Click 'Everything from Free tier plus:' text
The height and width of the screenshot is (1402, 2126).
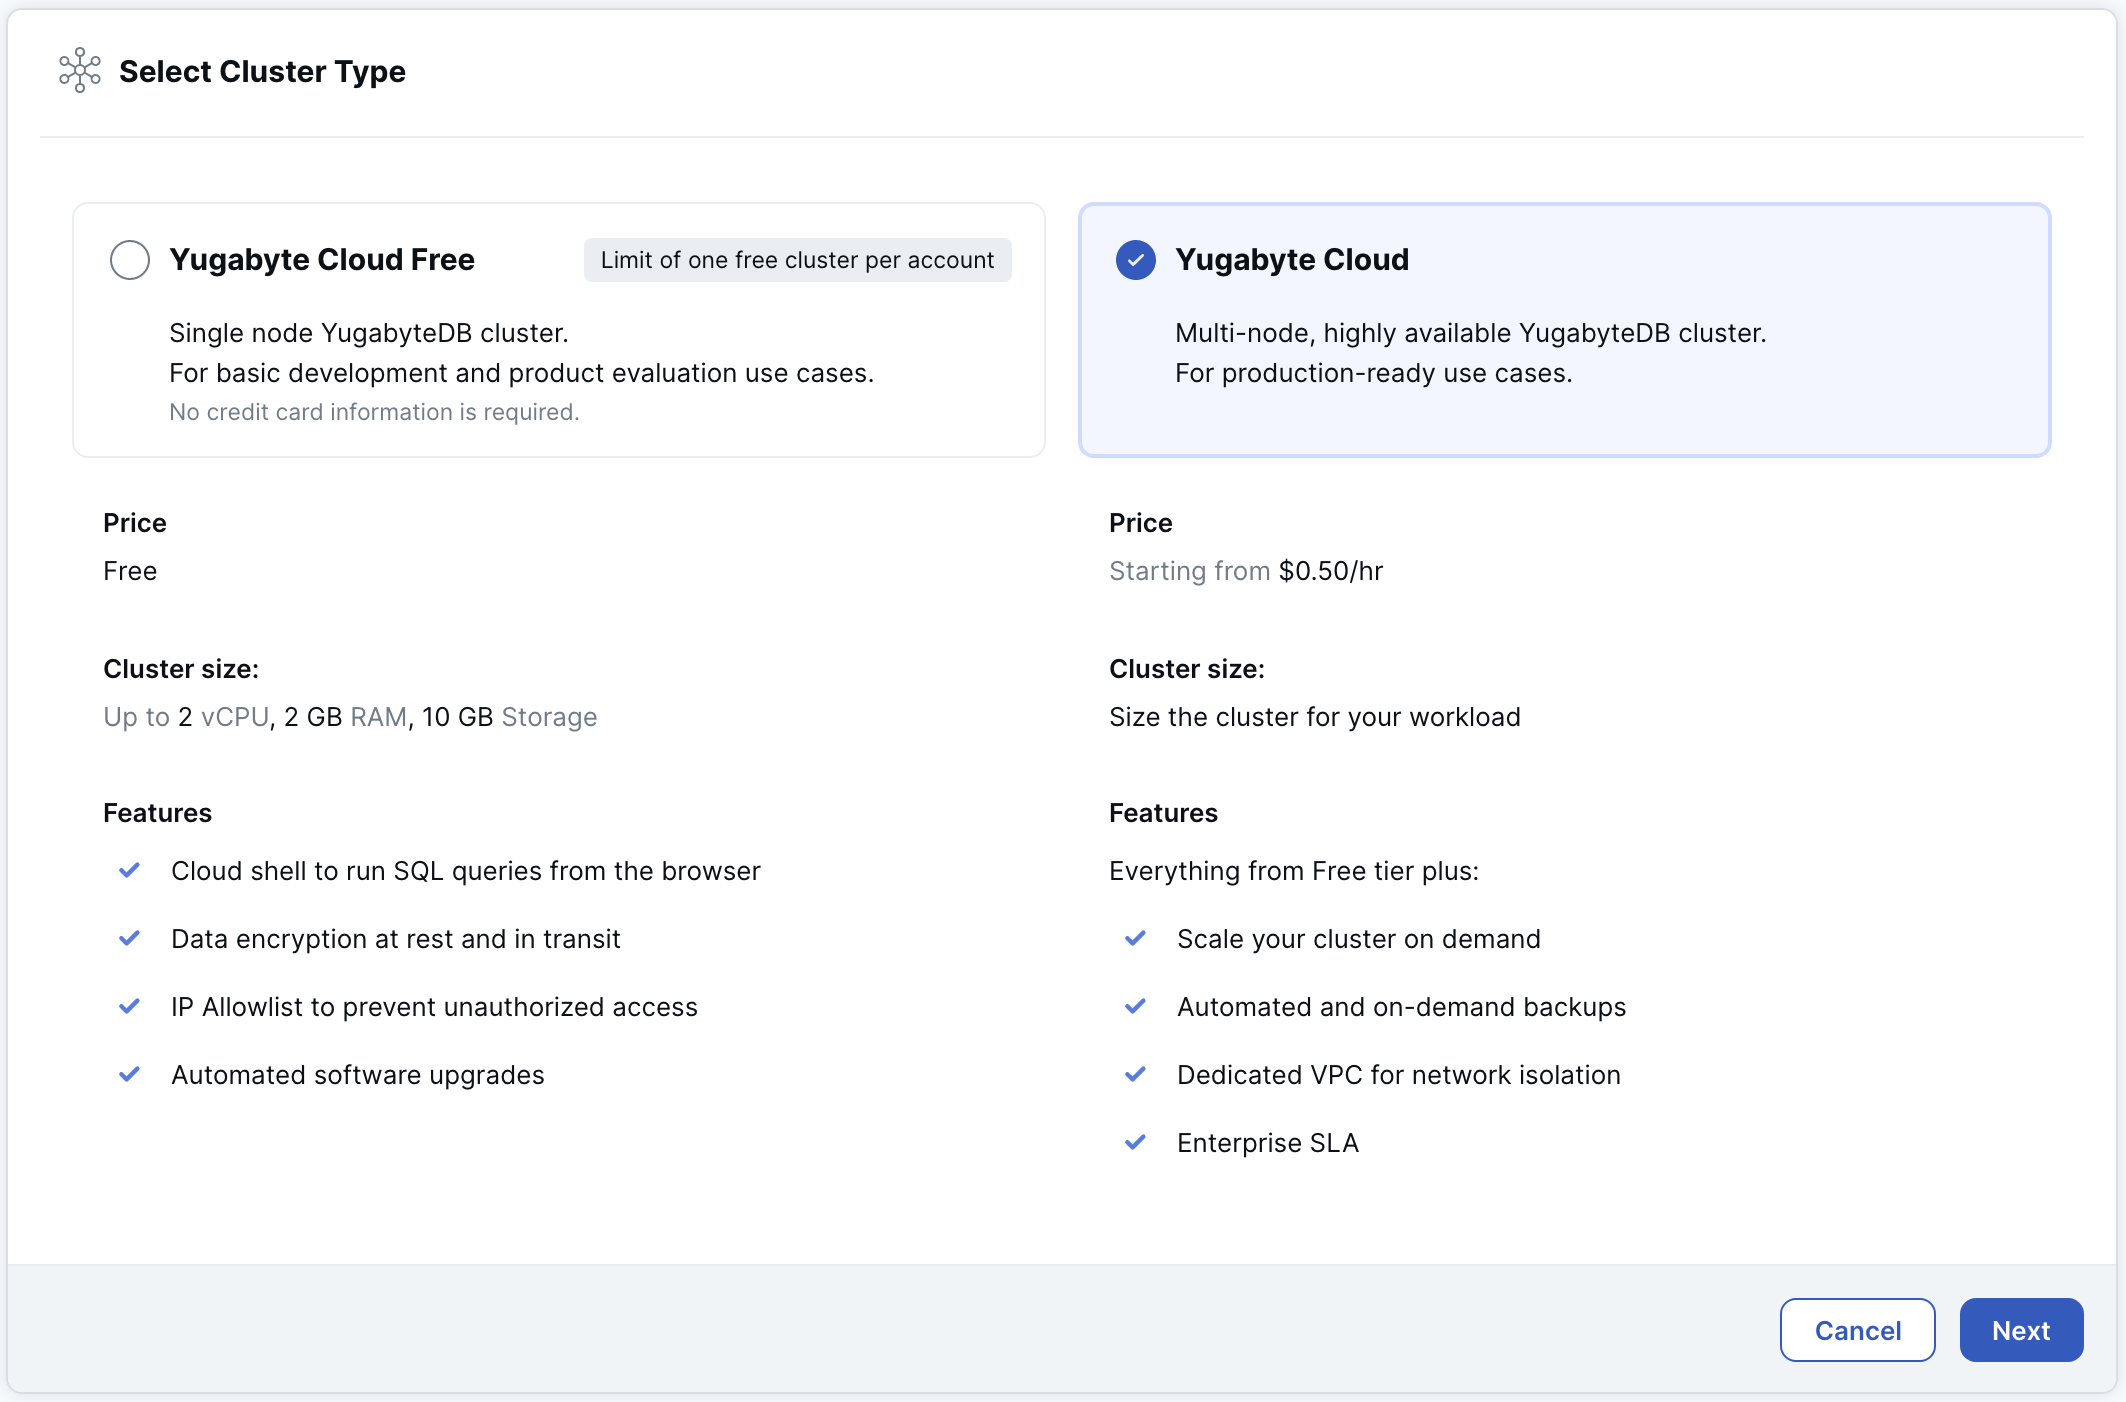click(x=1294, y=871)
